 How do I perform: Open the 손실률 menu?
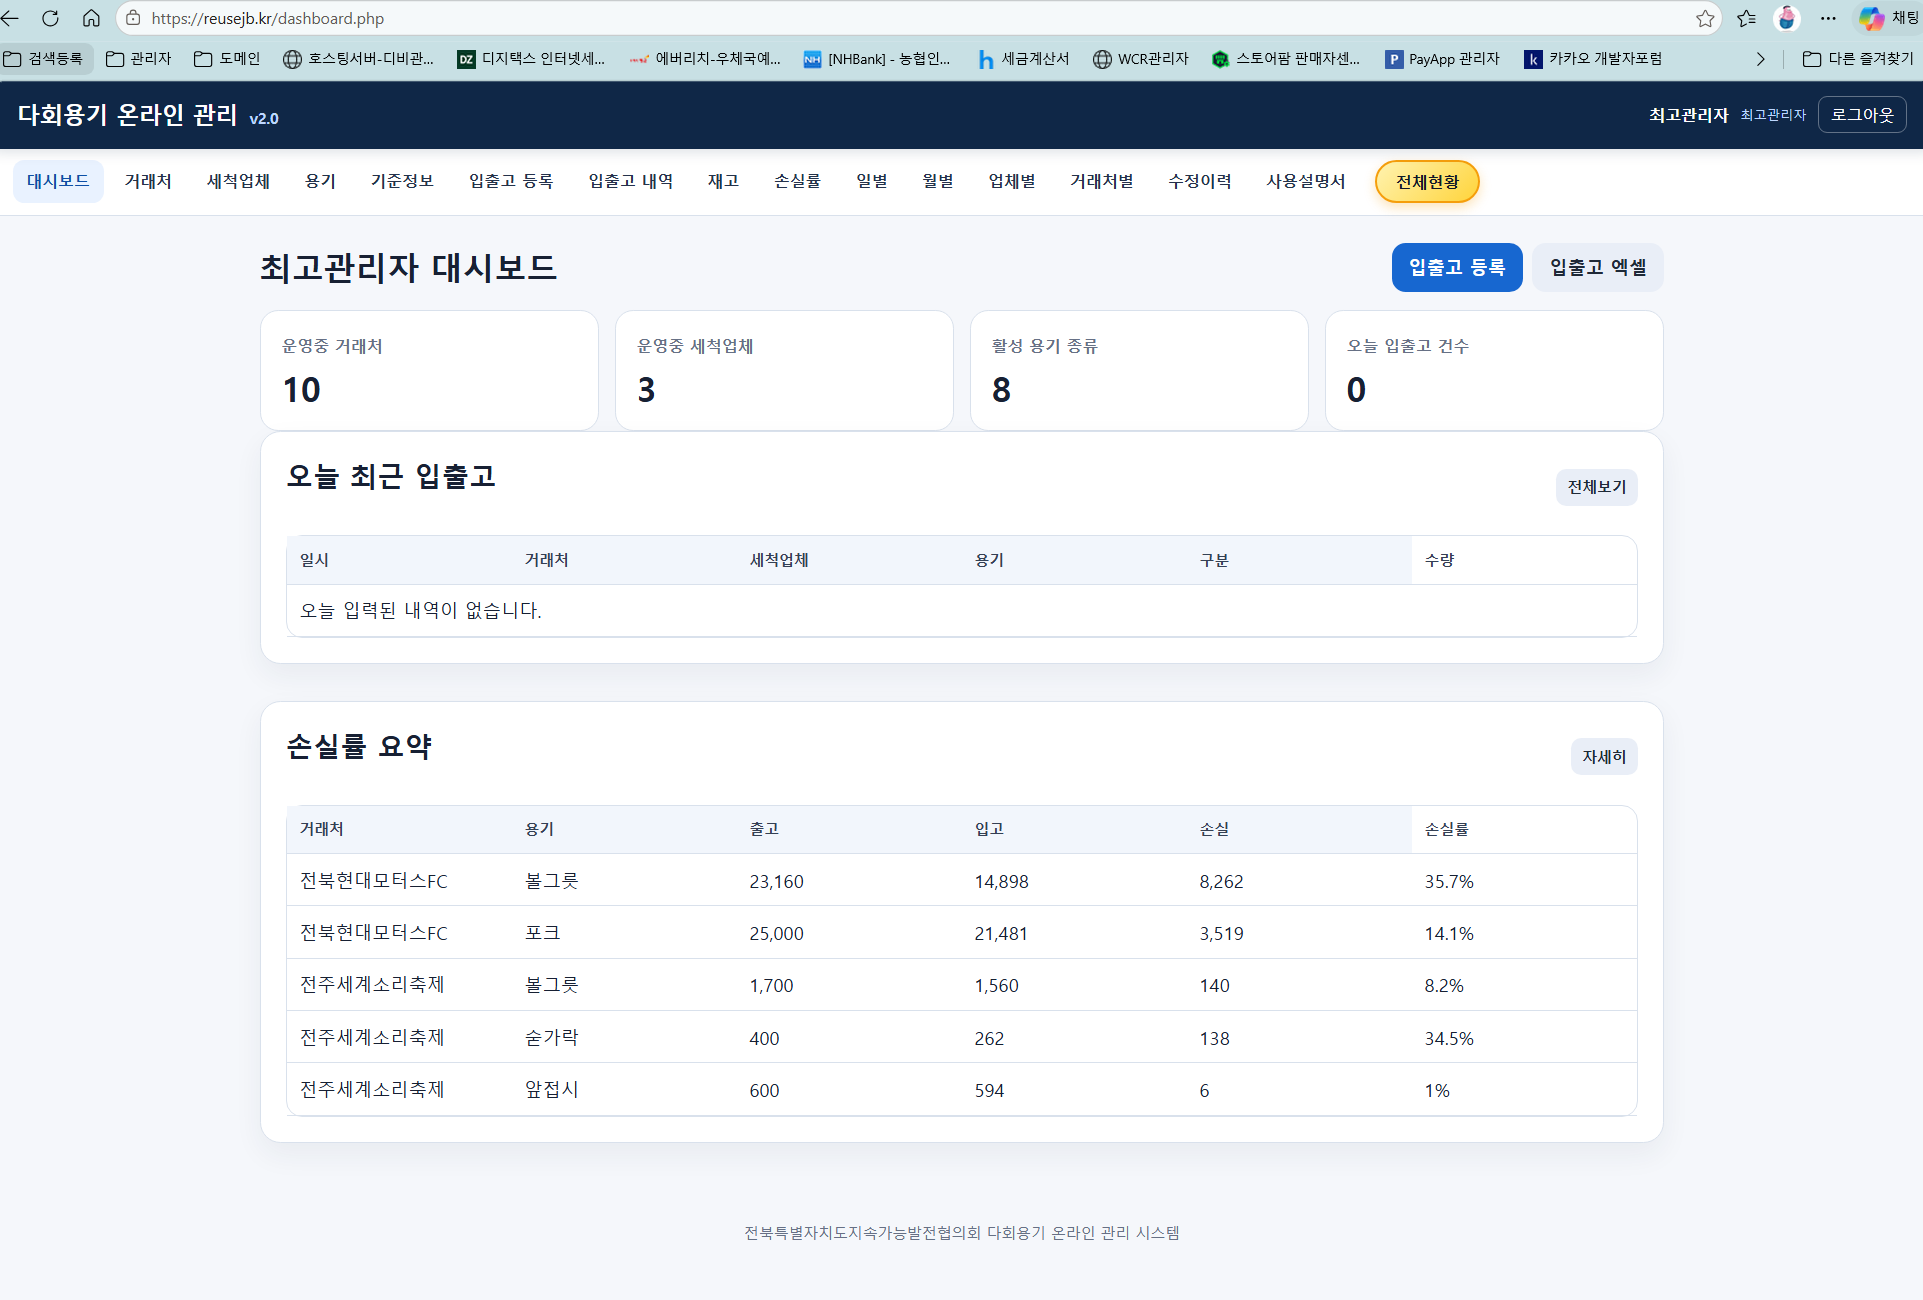[797, 181]
